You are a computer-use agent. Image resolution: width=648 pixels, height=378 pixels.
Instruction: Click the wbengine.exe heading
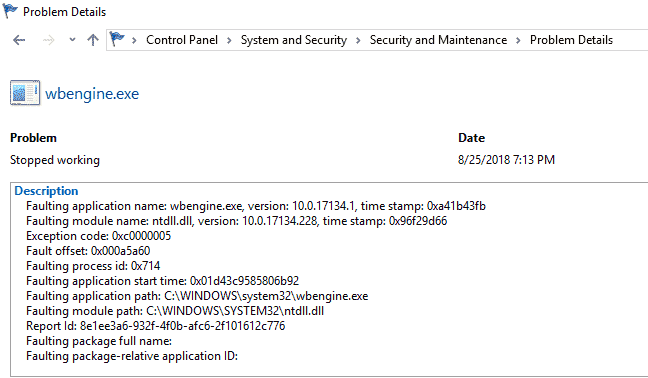92,94
